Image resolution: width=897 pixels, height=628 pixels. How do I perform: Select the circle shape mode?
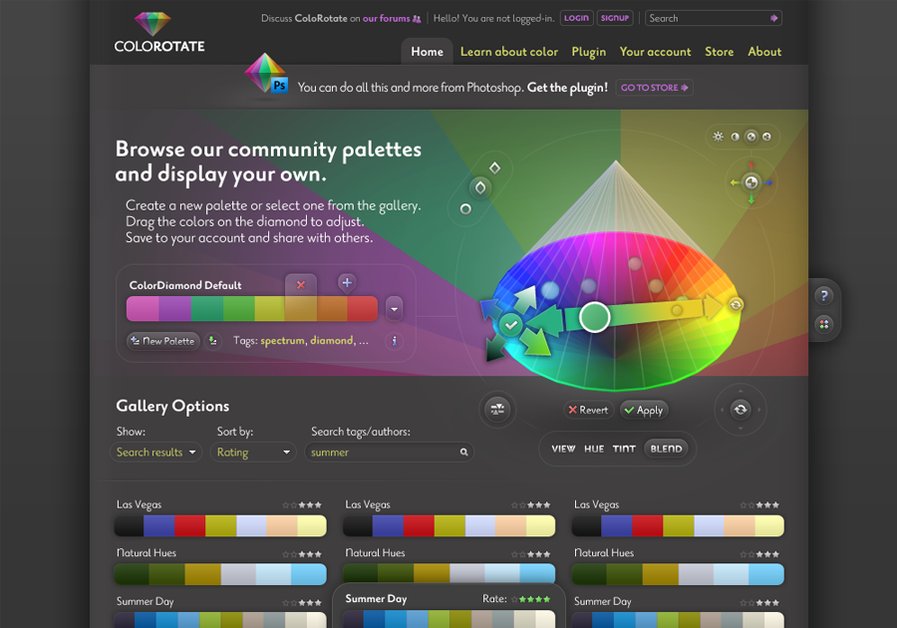466,209
